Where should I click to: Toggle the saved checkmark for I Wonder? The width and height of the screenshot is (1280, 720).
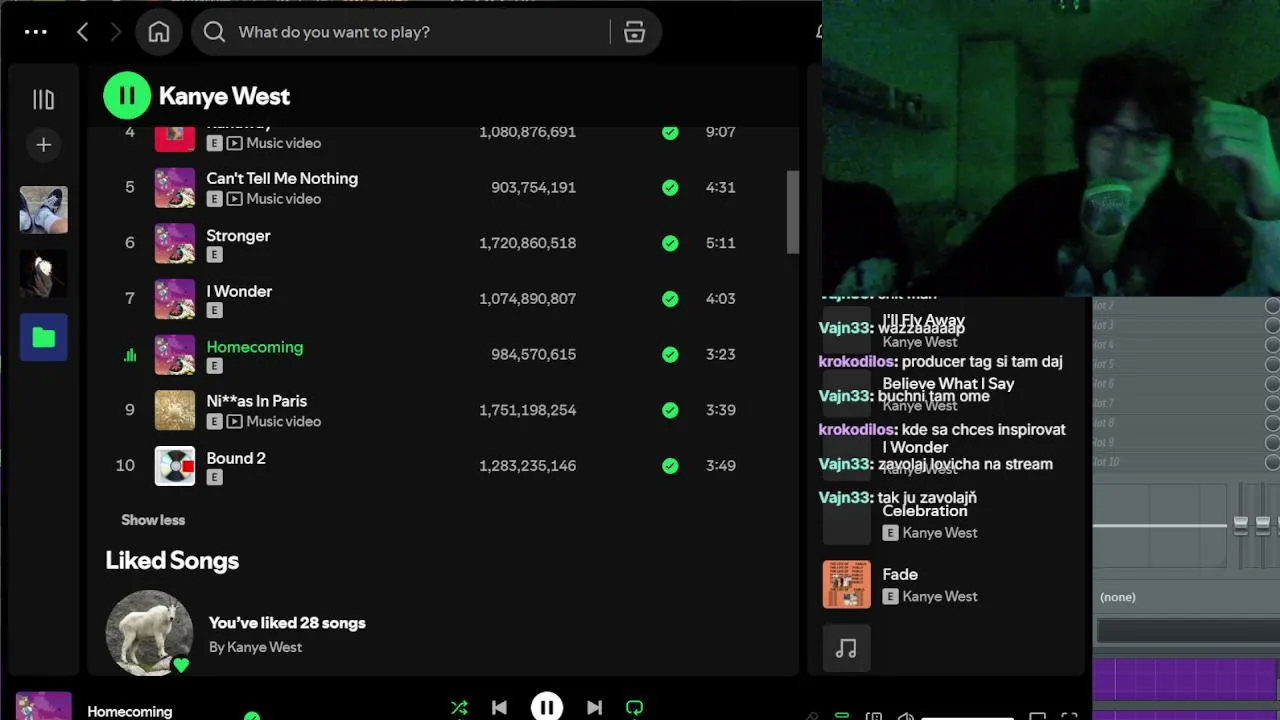[670, 298]
